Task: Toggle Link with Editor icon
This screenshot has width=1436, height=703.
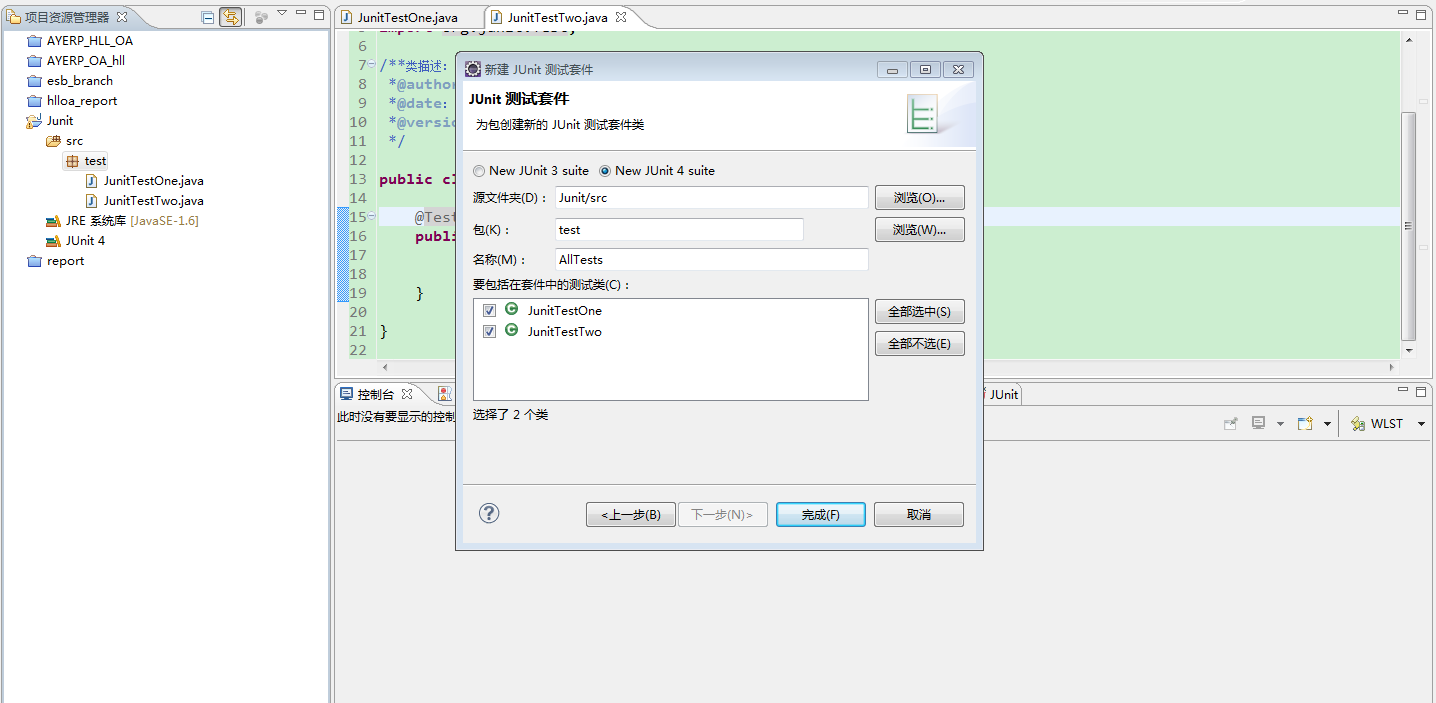Action: pos(230,17)
